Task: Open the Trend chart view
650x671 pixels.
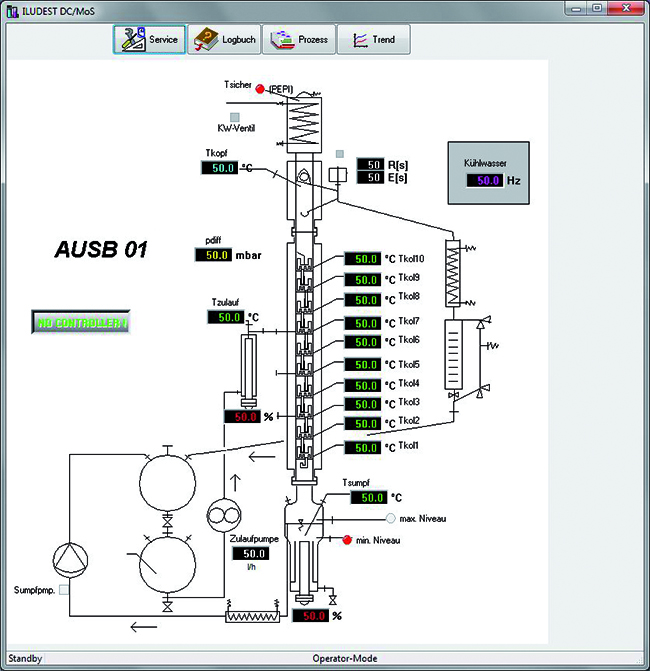Action: click(374, 39)
